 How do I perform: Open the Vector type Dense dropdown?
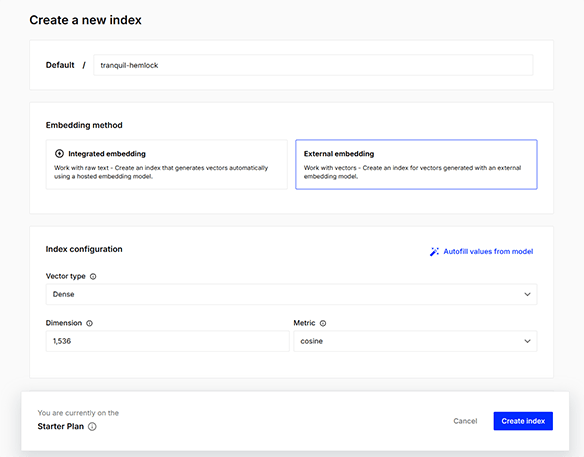pyautogui.click(x=291, y=294)
